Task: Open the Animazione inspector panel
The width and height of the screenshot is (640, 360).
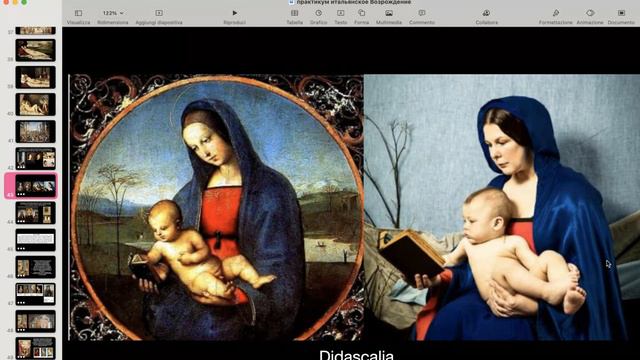Action: pyautogui.click(x=590, y=13)
